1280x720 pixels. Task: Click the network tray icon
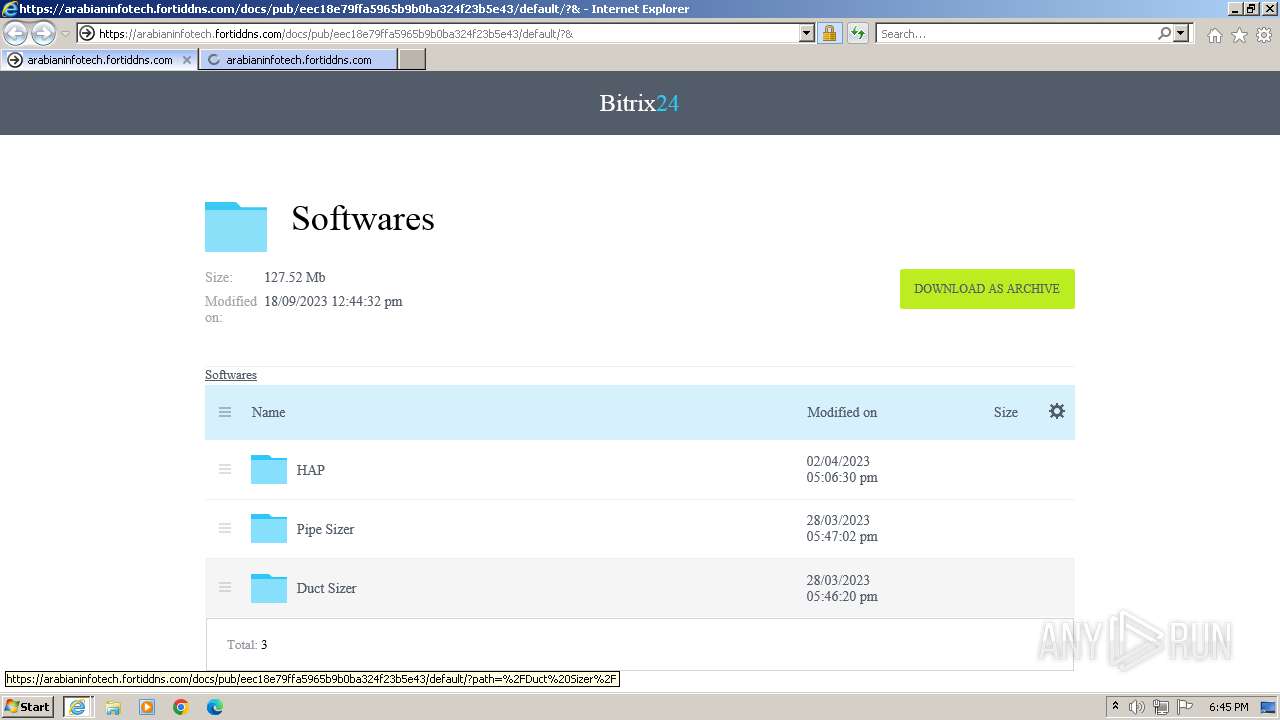pos(1161,707)
